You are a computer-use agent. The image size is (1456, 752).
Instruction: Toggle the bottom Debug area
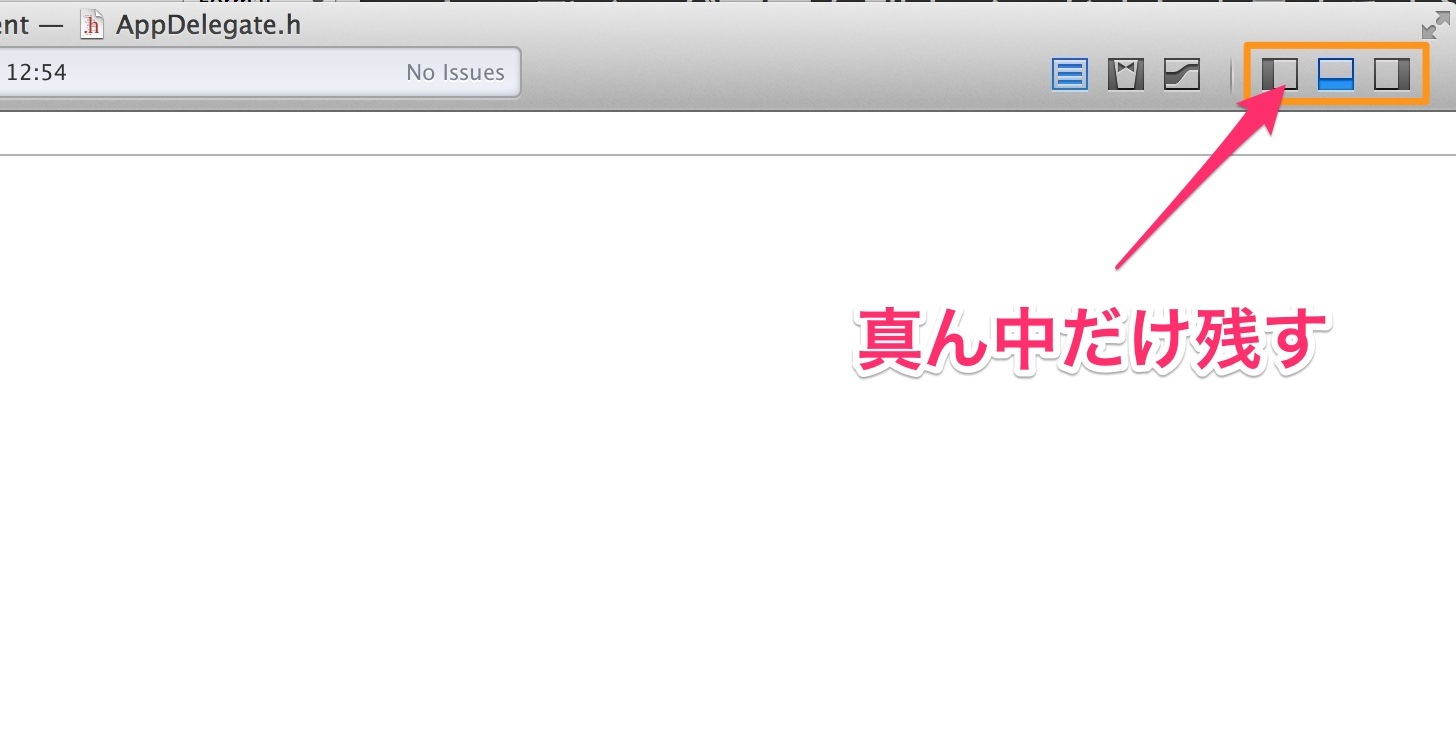pyautogui.click(x=1336, y=74)
